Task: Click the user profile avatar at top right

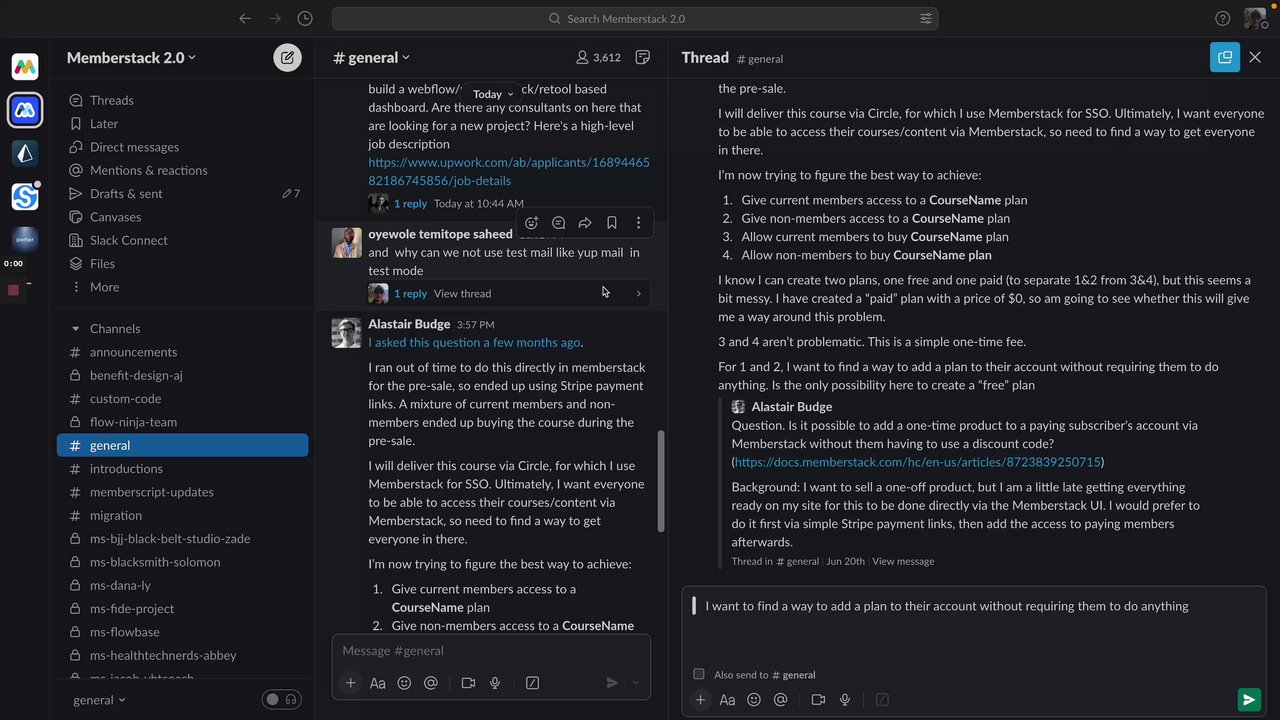Action: tap(1255, 18)
